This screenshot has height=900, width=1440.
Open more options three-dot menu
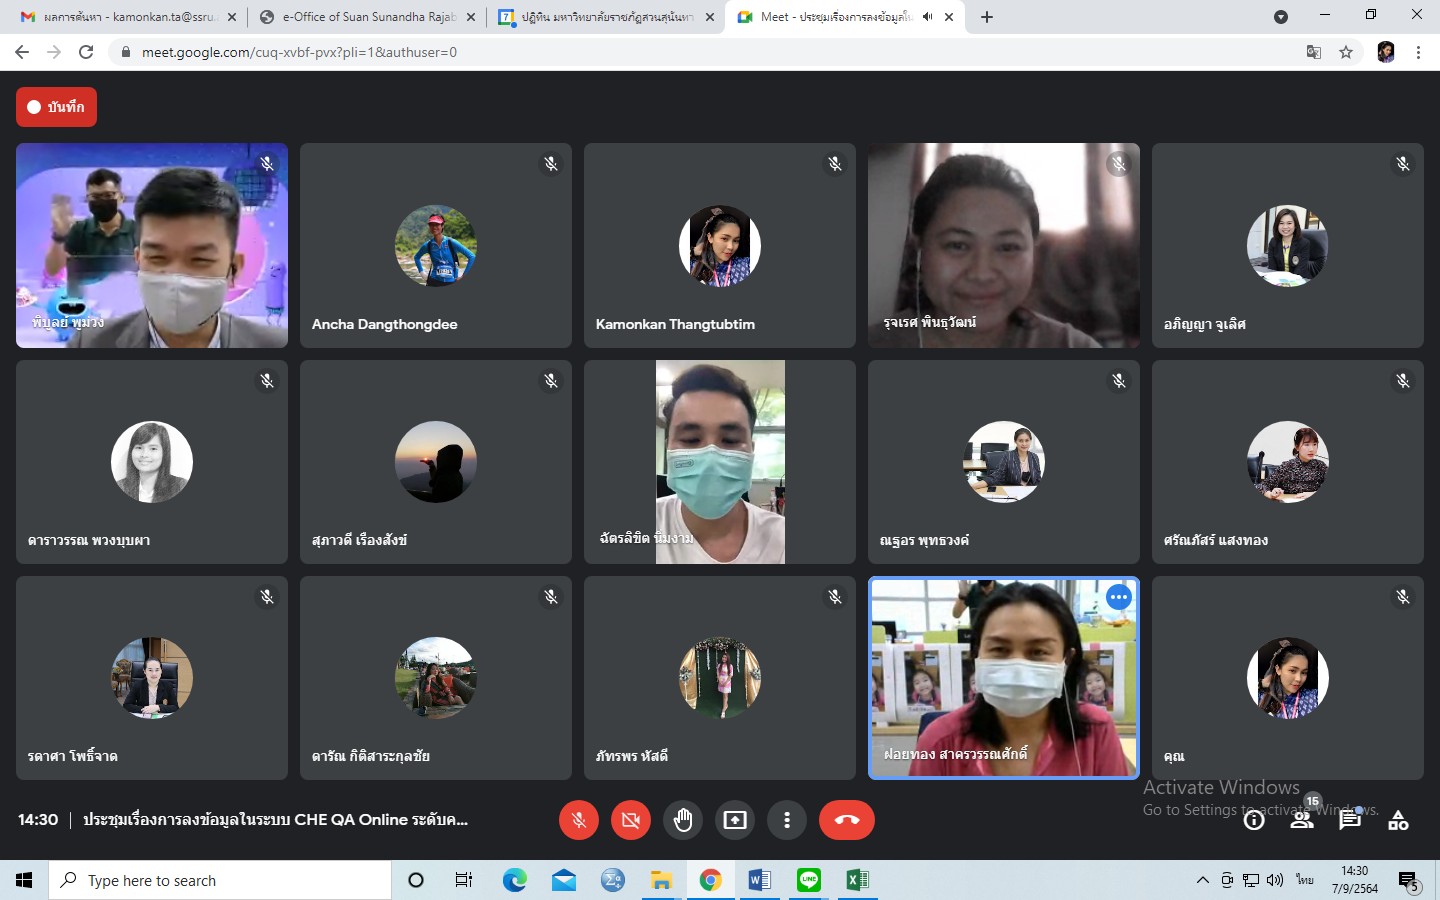click(x=787, y=820)
